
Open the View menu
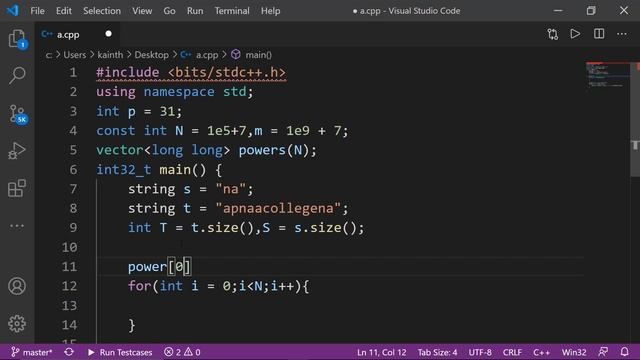point(142,11)
